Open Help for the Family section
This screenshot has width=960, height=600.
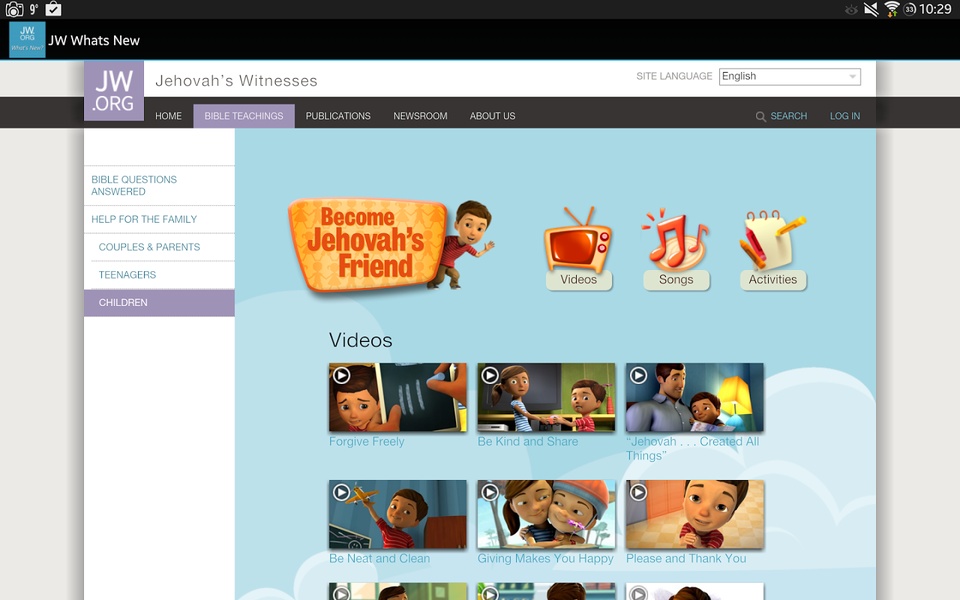[x=159, y=219]
